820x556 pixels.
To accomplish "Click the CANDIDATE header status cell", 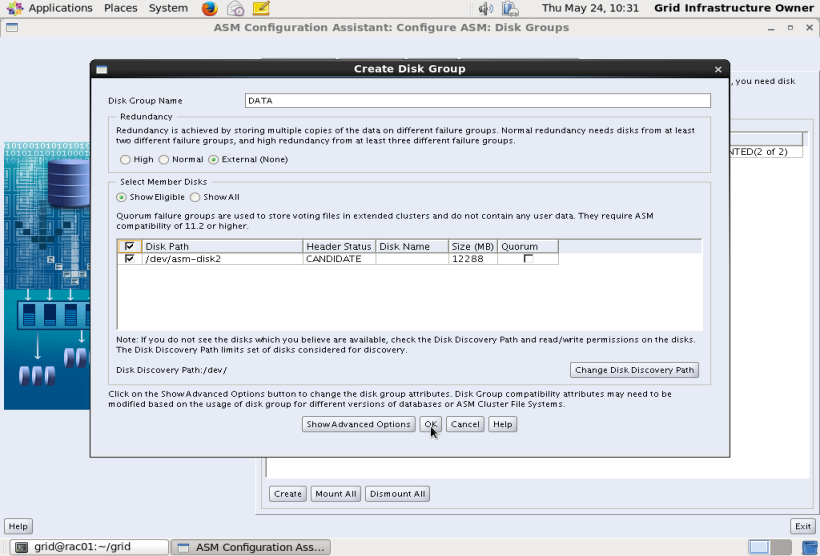I will click(x=339, y=259).
